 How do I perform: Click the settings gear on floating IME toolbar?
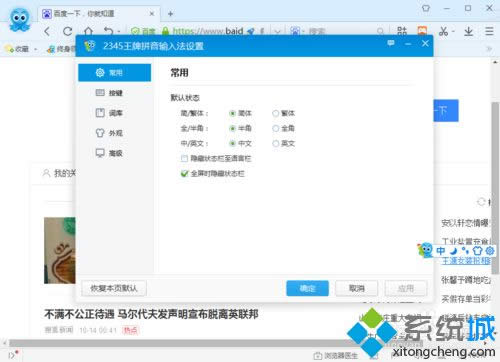click(490, 250)
